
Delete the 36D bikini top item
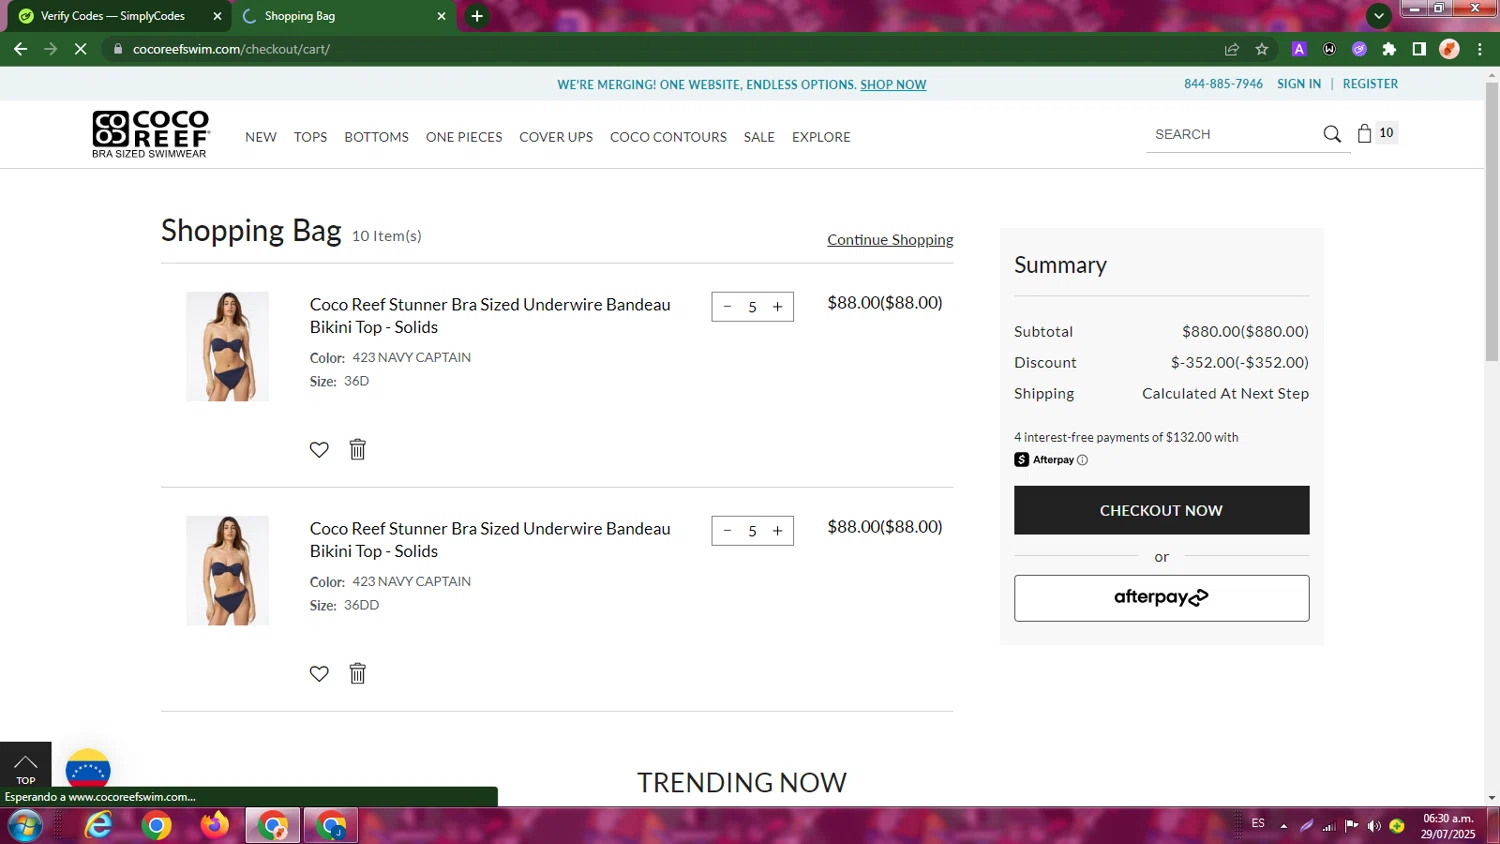[357, 449]
